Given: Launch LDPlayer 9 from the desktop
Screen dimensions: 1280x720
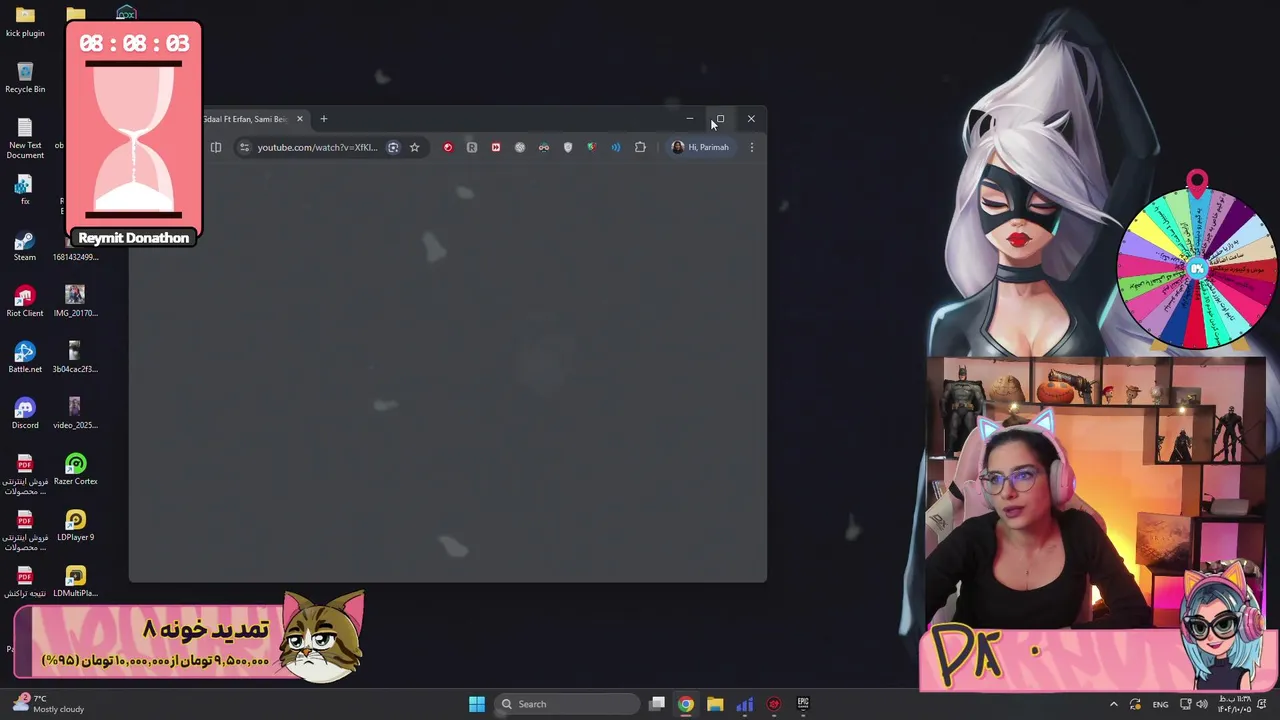Looking at the screenshot, I should tap(75, 525).
